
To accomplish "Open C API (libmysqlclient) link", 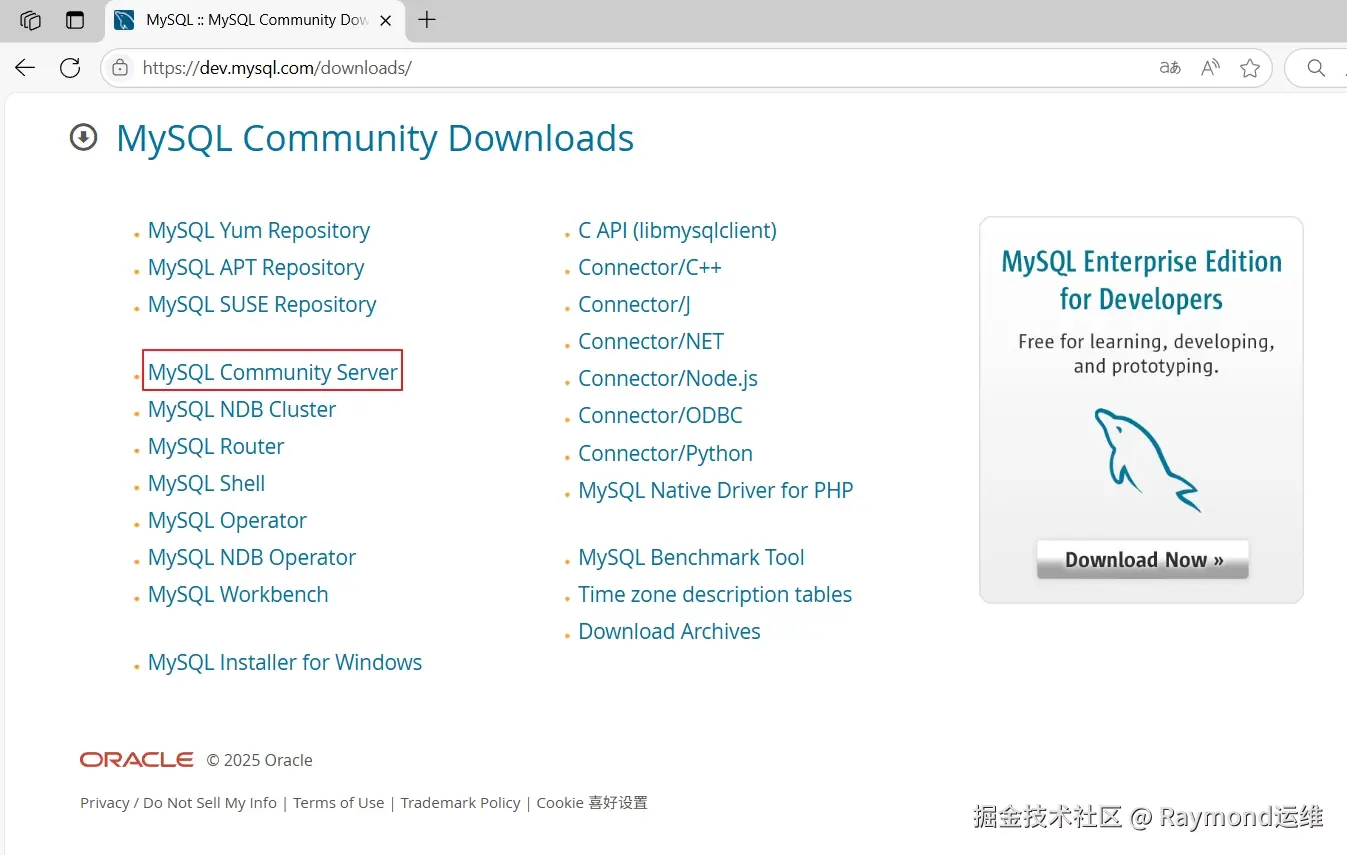I will pos(677,231).
